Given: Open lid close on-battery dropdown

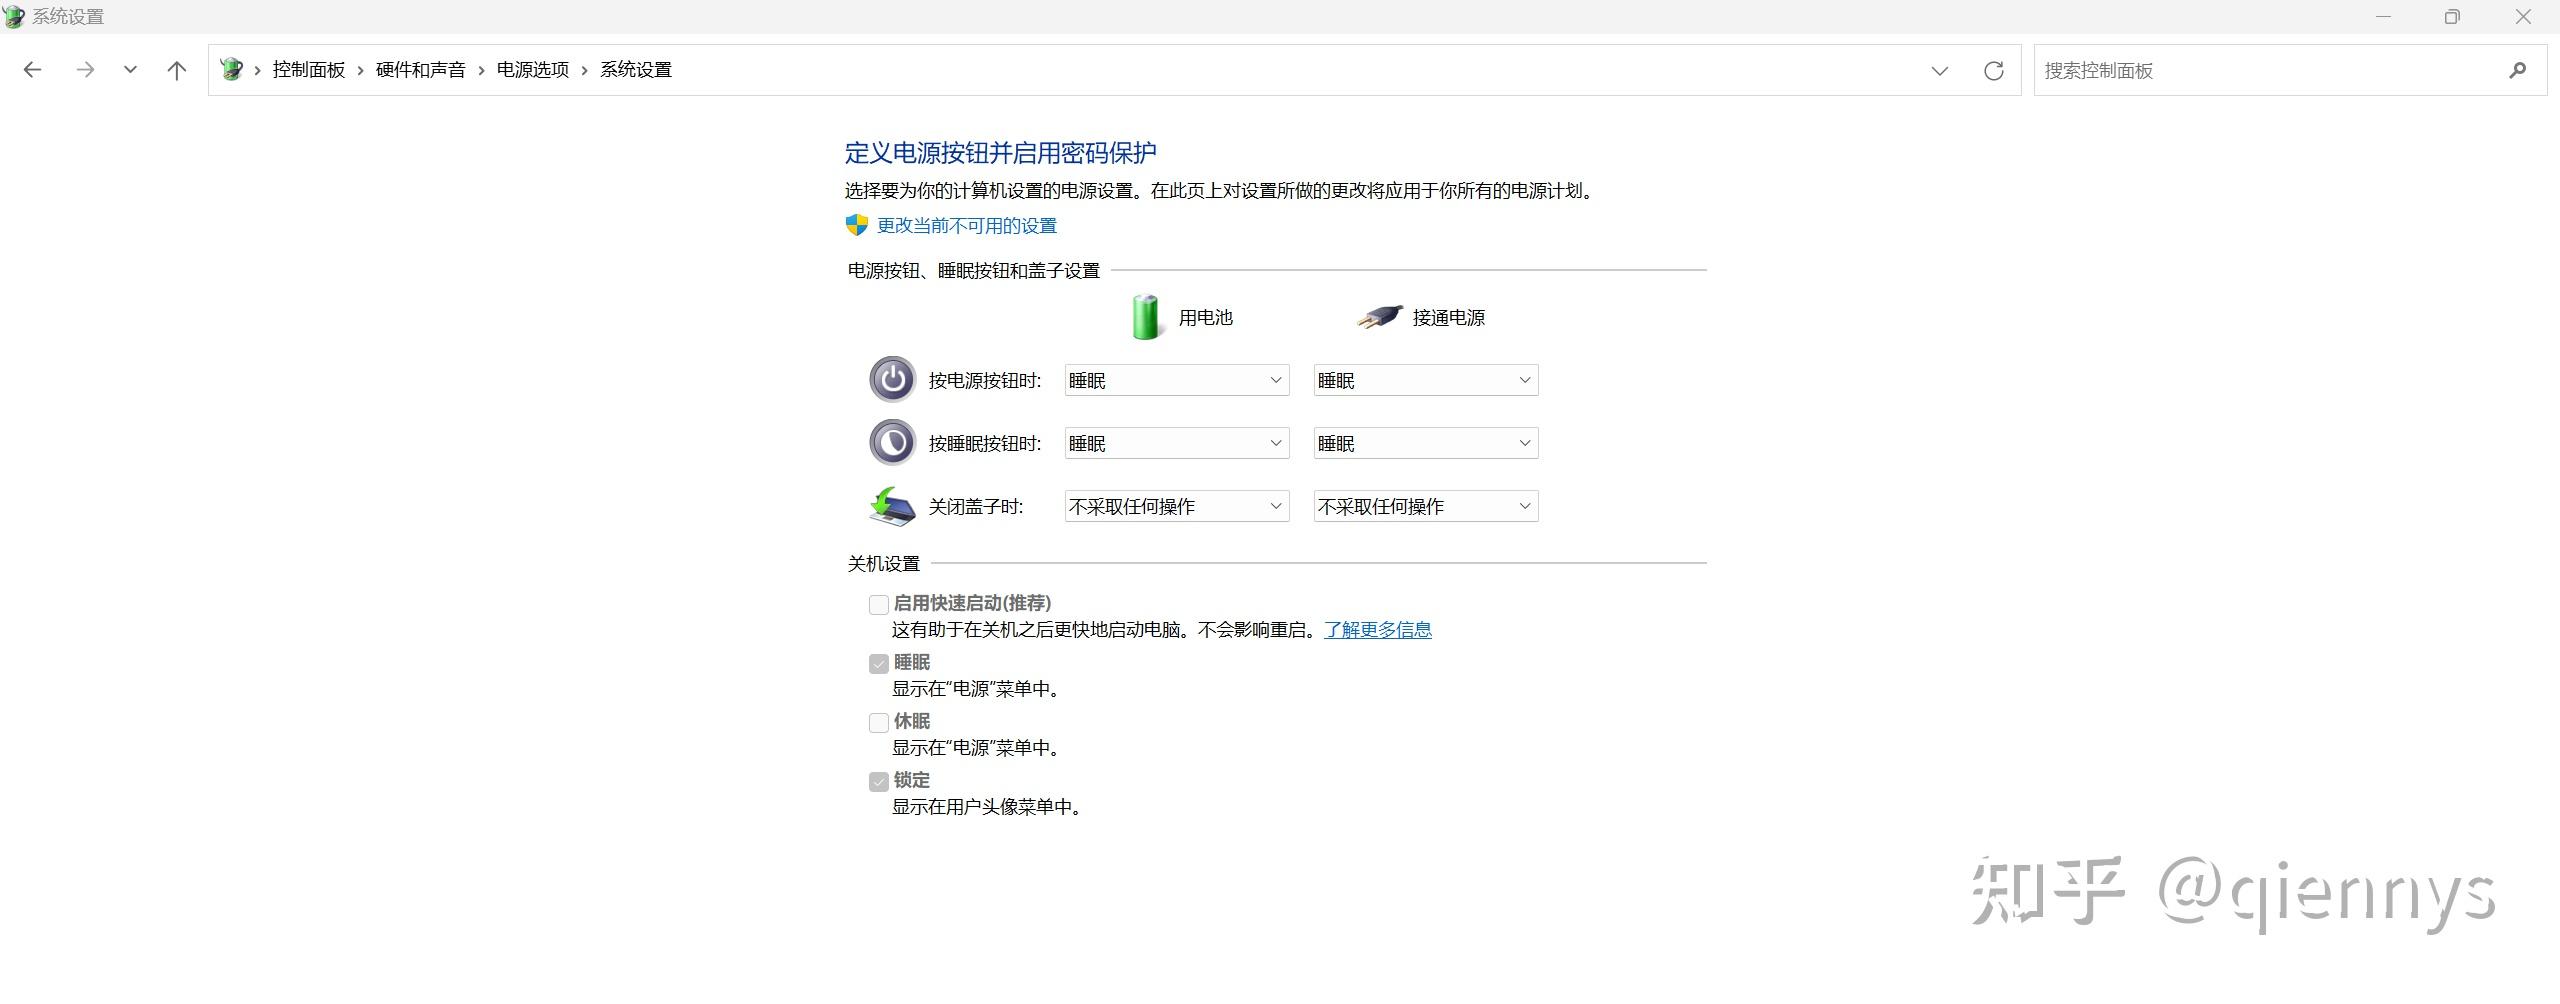Looking at the screenshot, I should click(x=1177, y=506).
